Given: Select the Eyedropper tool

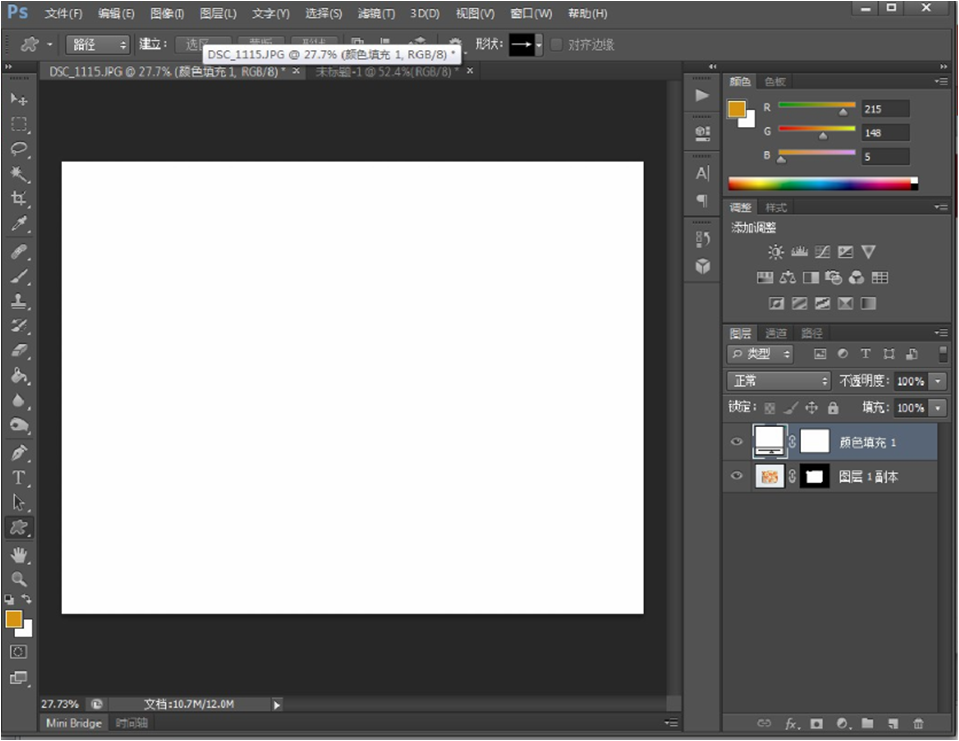Looking at the screenshot, I should 19,224.
